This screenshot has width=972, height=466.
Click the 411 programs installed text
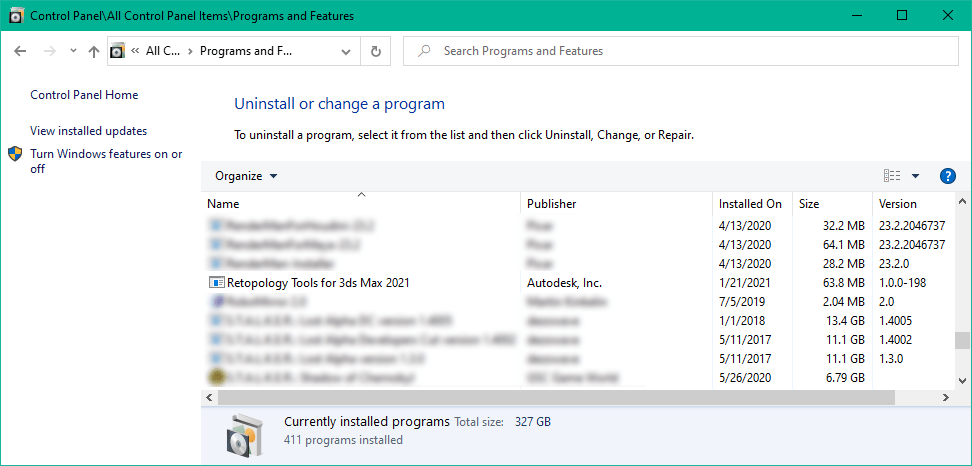pos(343,440)
